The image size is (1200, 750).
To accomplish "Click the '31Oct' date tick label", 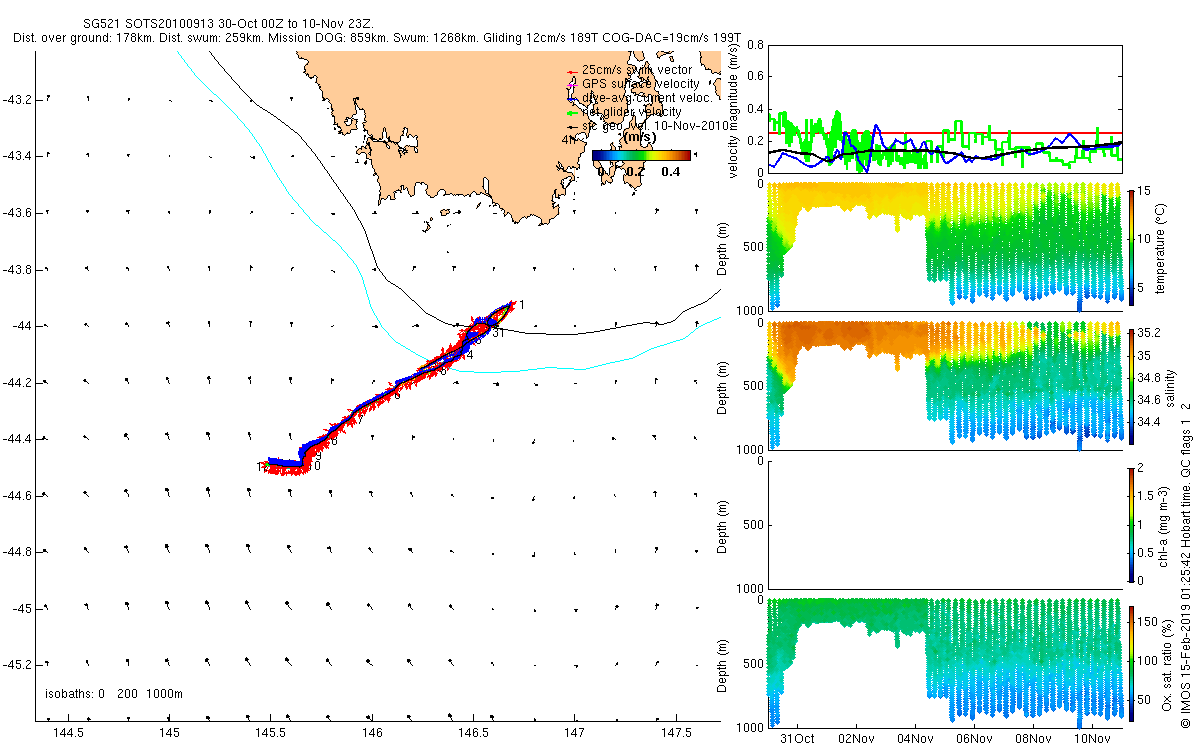I will click(798, 738).
